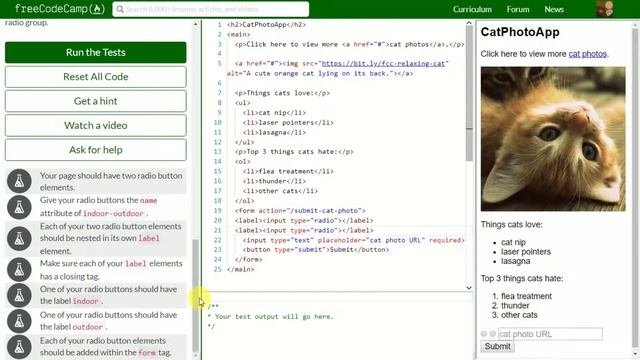
Task: Click flask icon for nested in label test
Action: (19, 238)
